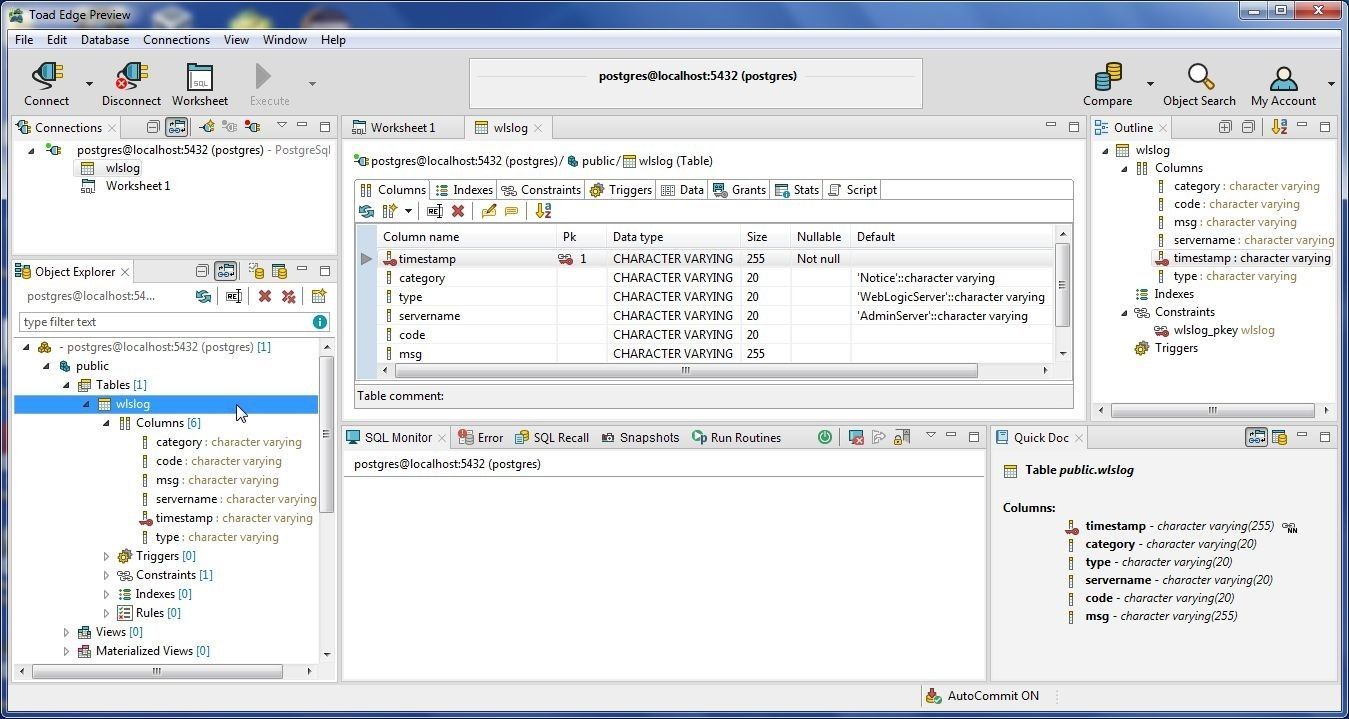Expand all nodes in the Outline panel
This screenshot has height=719, width=1349.
pyautogui.click(x=1225, y=127)
